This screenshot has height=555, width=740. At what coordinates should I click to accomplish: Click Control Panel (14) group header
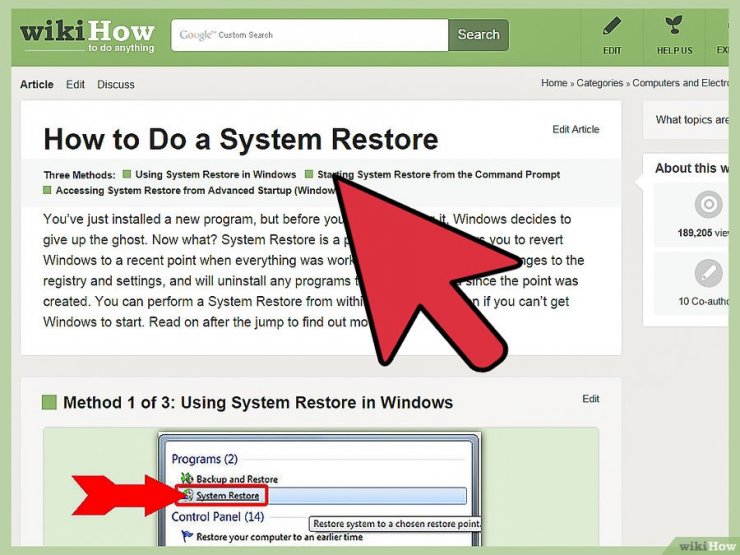pos(218,517)
